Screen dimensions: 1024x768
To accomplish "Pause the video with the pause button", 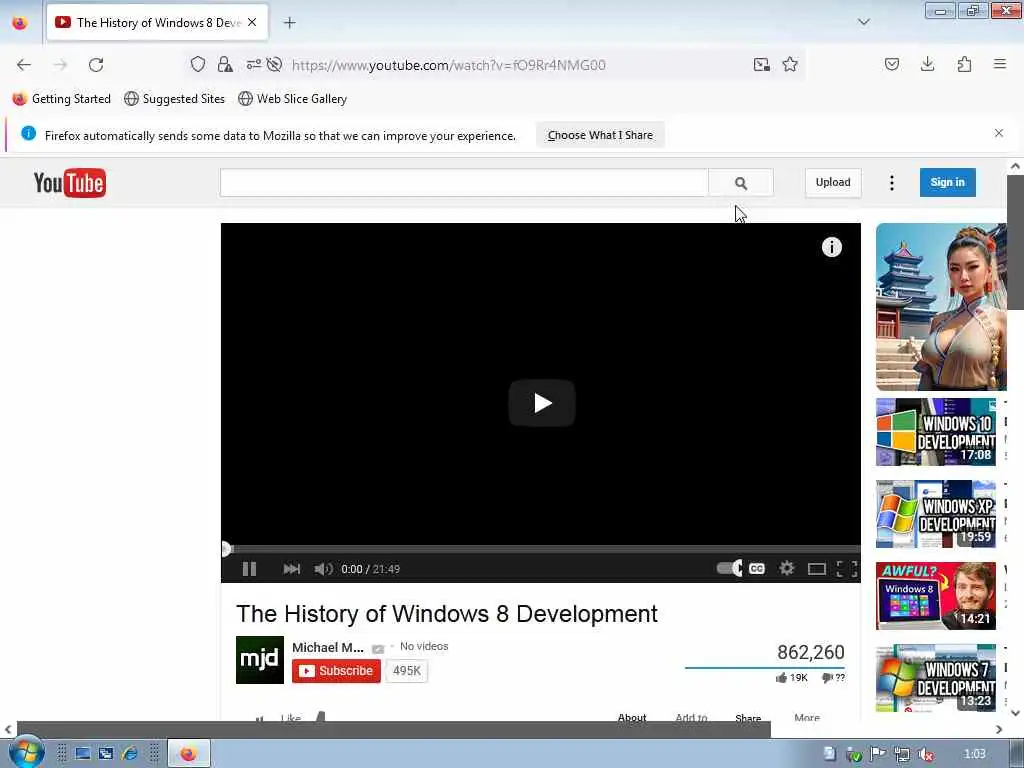I will coord(249,569).
